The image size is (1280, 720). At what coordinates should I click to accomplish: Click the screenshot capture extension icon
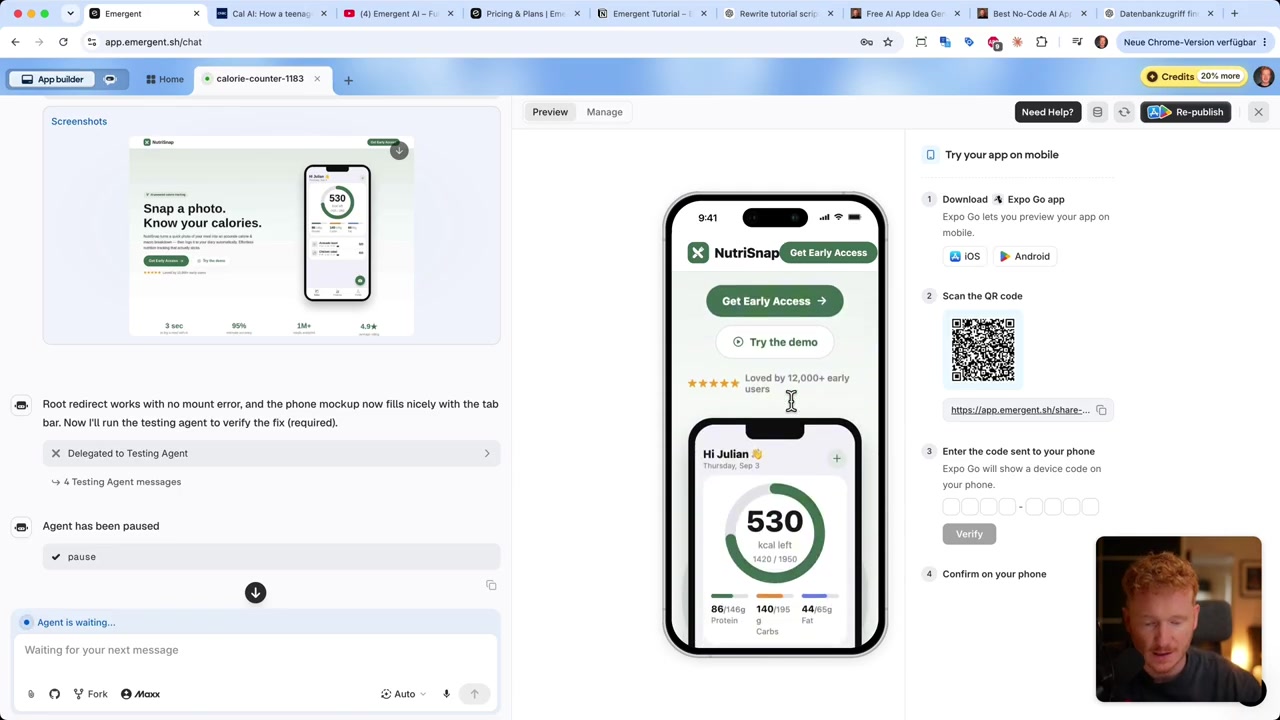point(921,42)
